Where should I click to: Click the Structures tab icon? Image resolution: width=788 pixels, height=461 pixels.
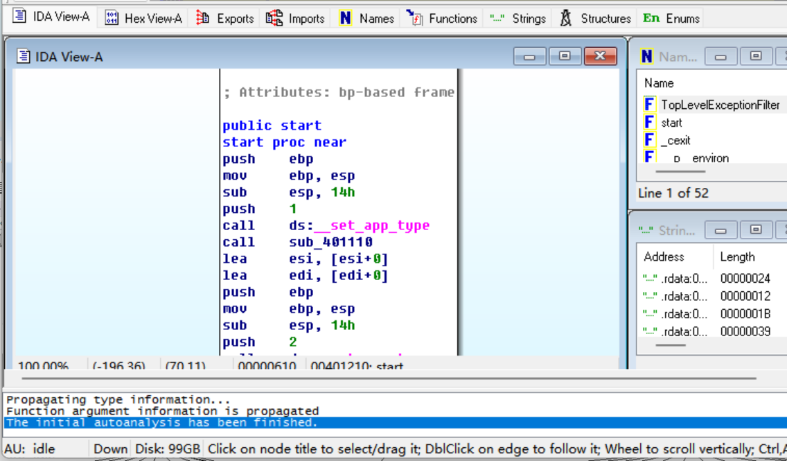pyautogui.click(x=566, y=18)
